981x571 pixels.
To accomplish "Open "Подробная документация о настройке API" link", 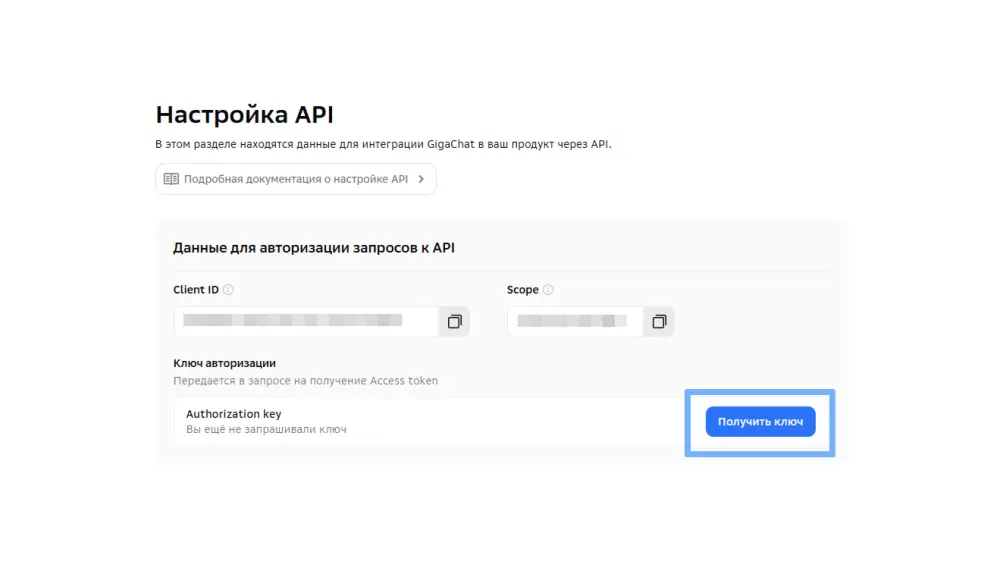I will pyautogui.click(x=295, y=179).
